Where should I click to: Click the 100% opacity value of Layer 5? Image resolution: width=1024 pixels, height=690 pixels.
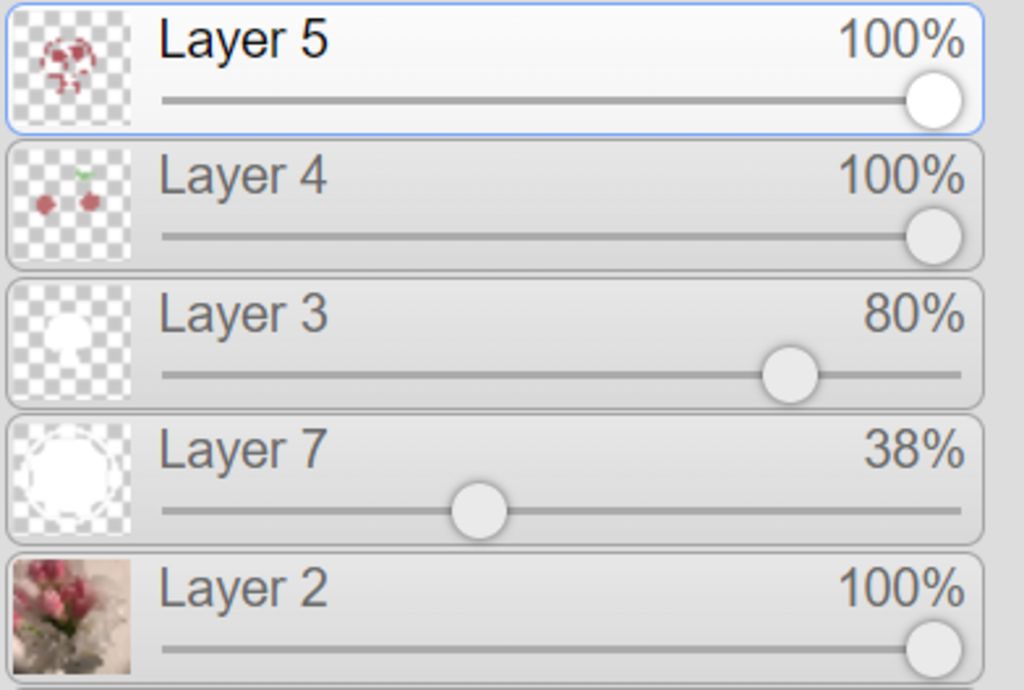[900, 40]
